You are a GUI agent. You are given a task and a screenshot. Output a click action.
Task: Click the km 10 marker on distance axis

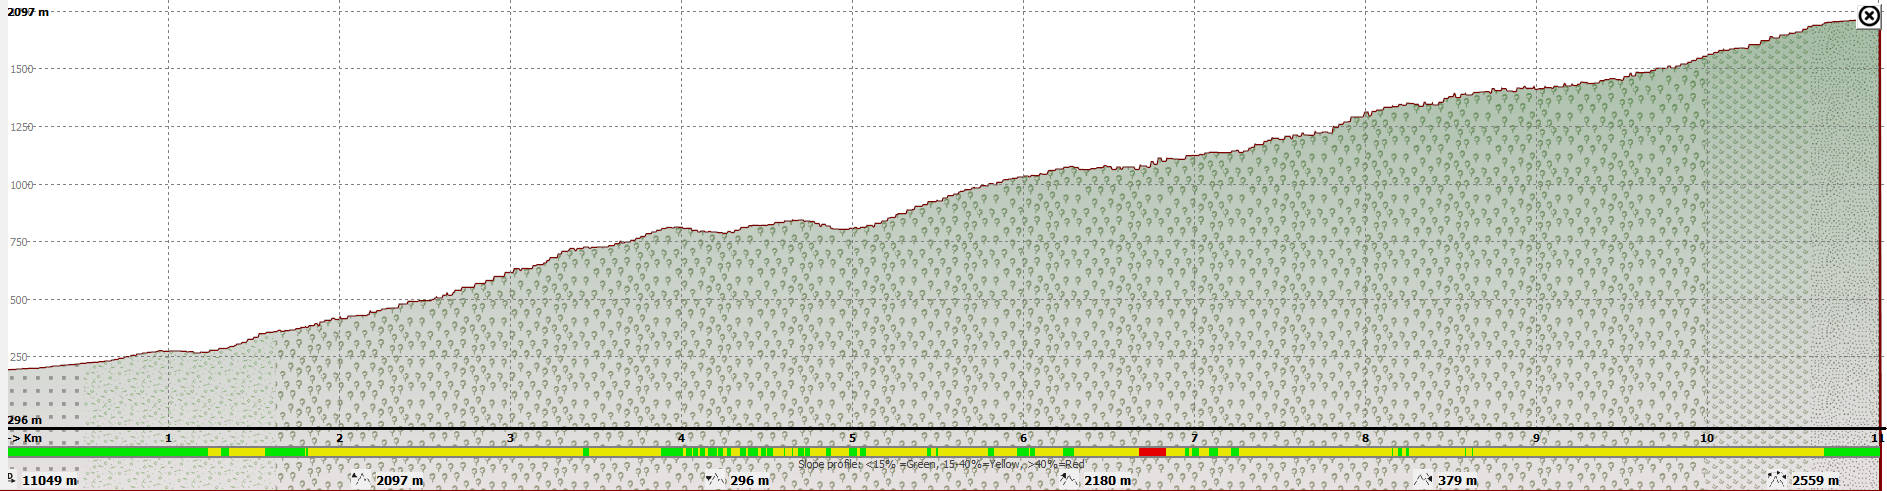[x=1707, y=438]
